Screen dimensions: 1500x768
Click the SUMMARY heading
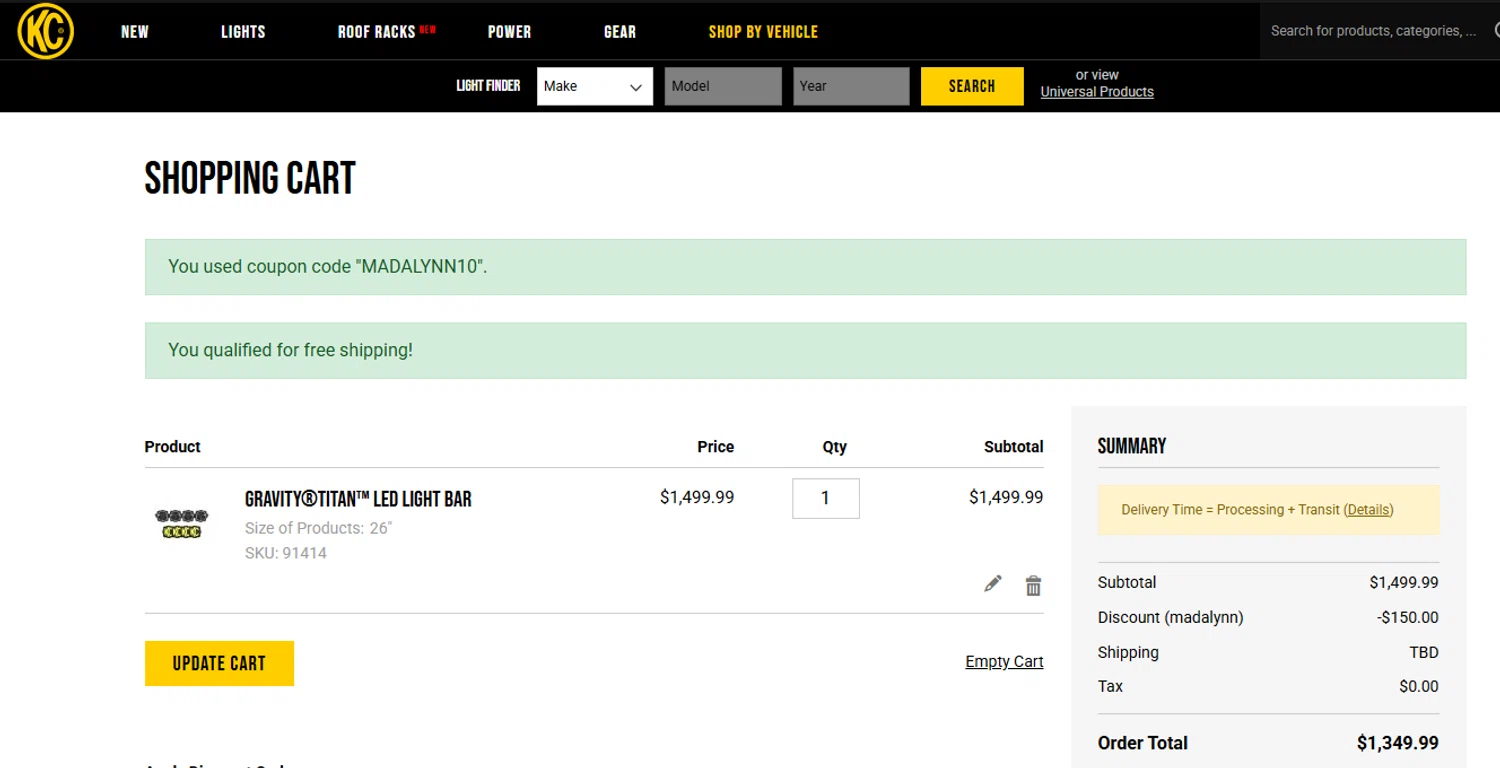point(1132,446)
